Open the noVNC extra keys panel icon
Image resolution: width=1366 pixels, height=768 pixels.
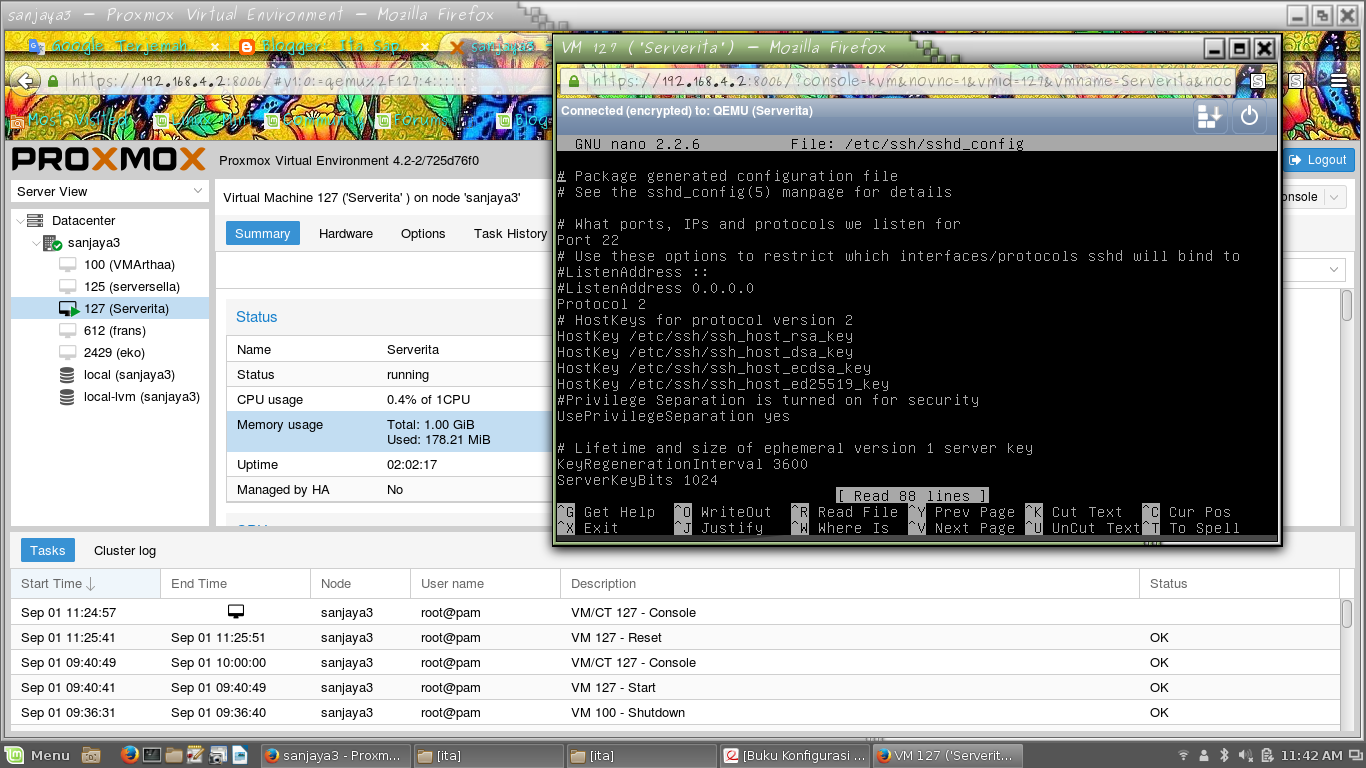pos(1210,116)
